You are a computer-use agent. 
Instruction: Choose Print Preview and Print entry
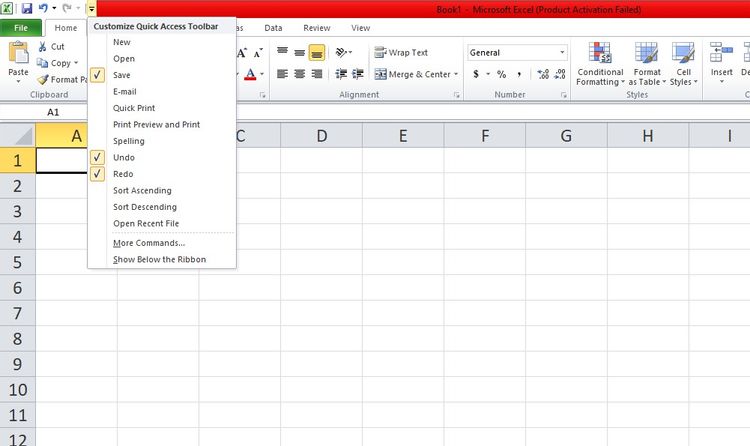(x=156, y=124)
